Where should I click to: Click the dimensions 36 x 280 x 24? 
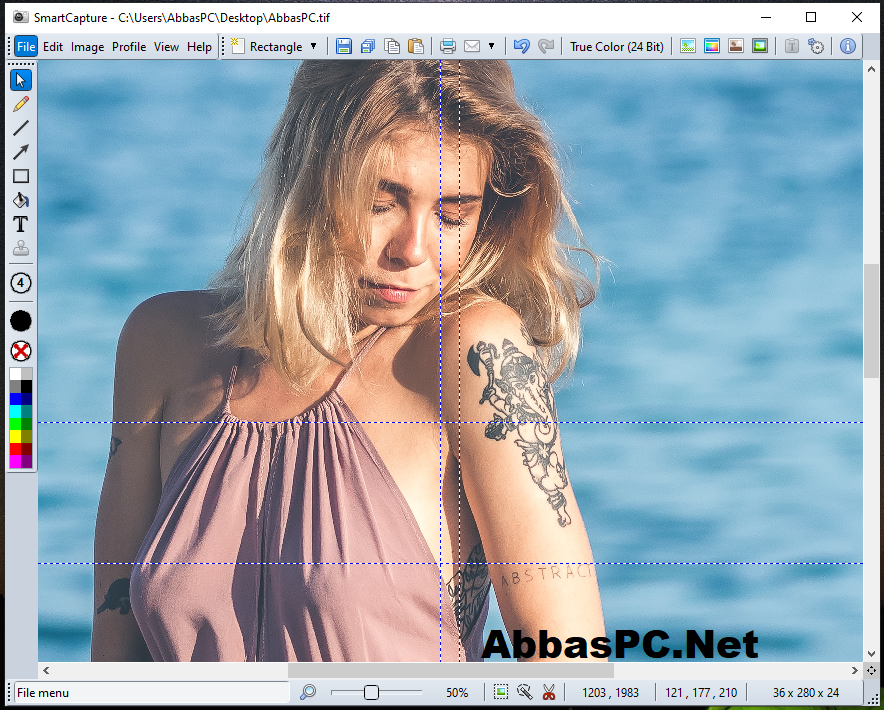(x=806, y=693)
